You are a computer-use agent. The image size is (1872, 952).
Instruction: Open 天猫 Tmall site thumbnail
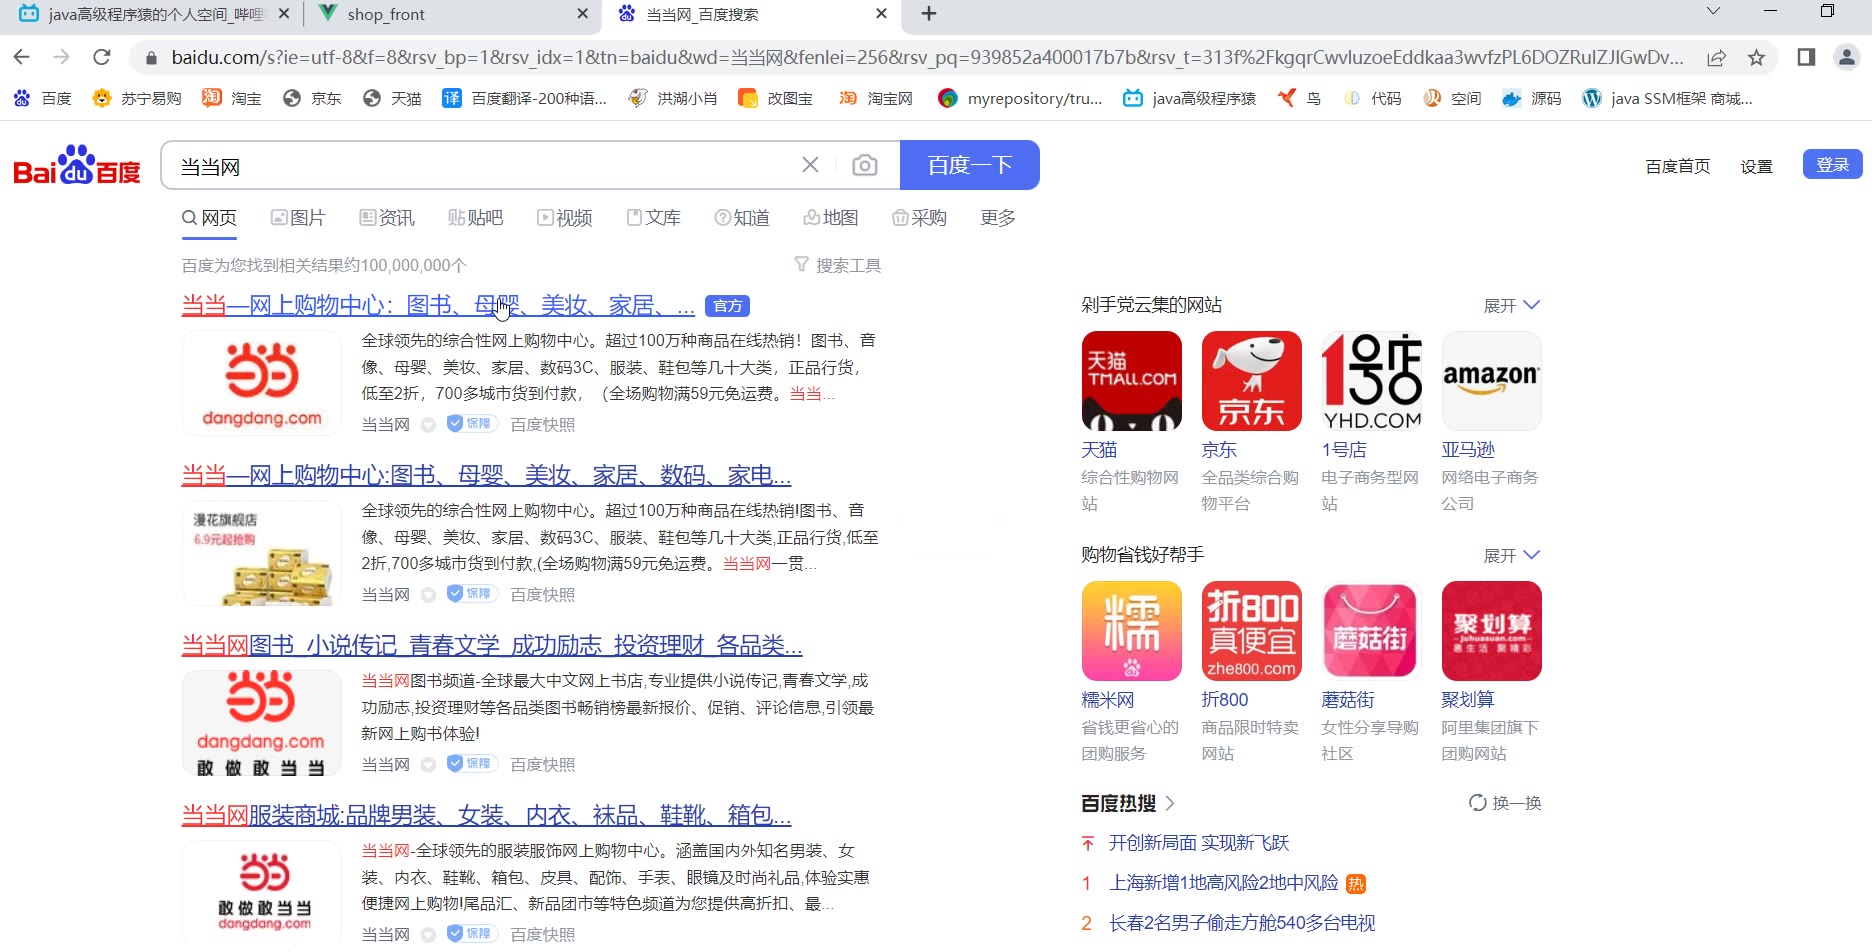pyautogui.click(x=1131, y=381)
